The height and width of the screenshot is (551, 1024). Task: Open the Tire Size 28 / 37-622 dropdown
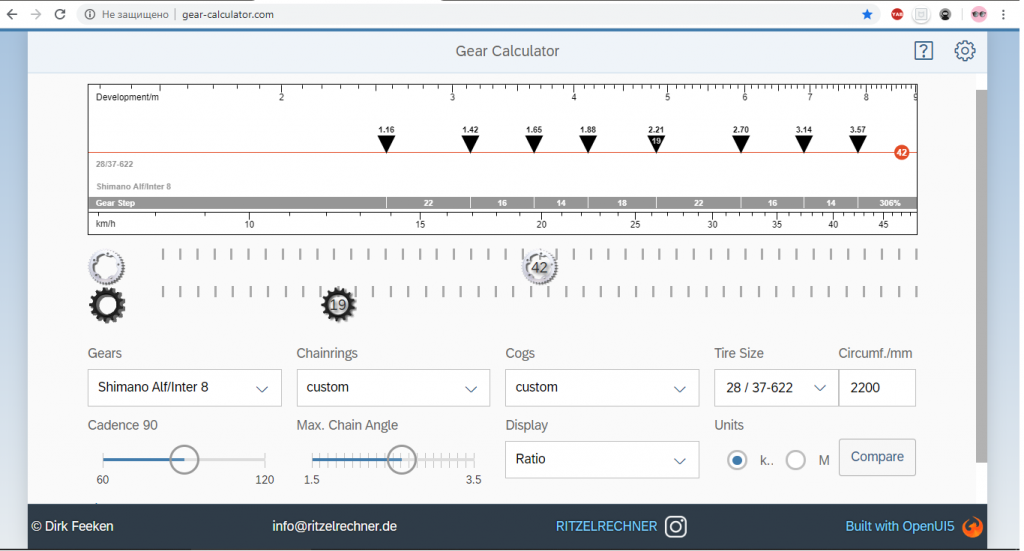coord(775,388)
